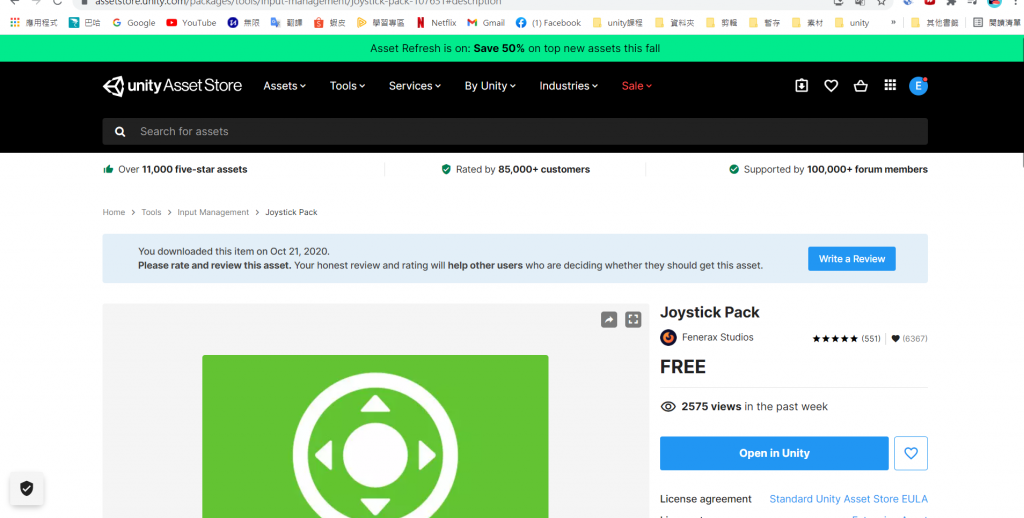Open the privacy shield badge icon
The width and height of the screenshot is (1024, 518).
(x=27, y=488)
